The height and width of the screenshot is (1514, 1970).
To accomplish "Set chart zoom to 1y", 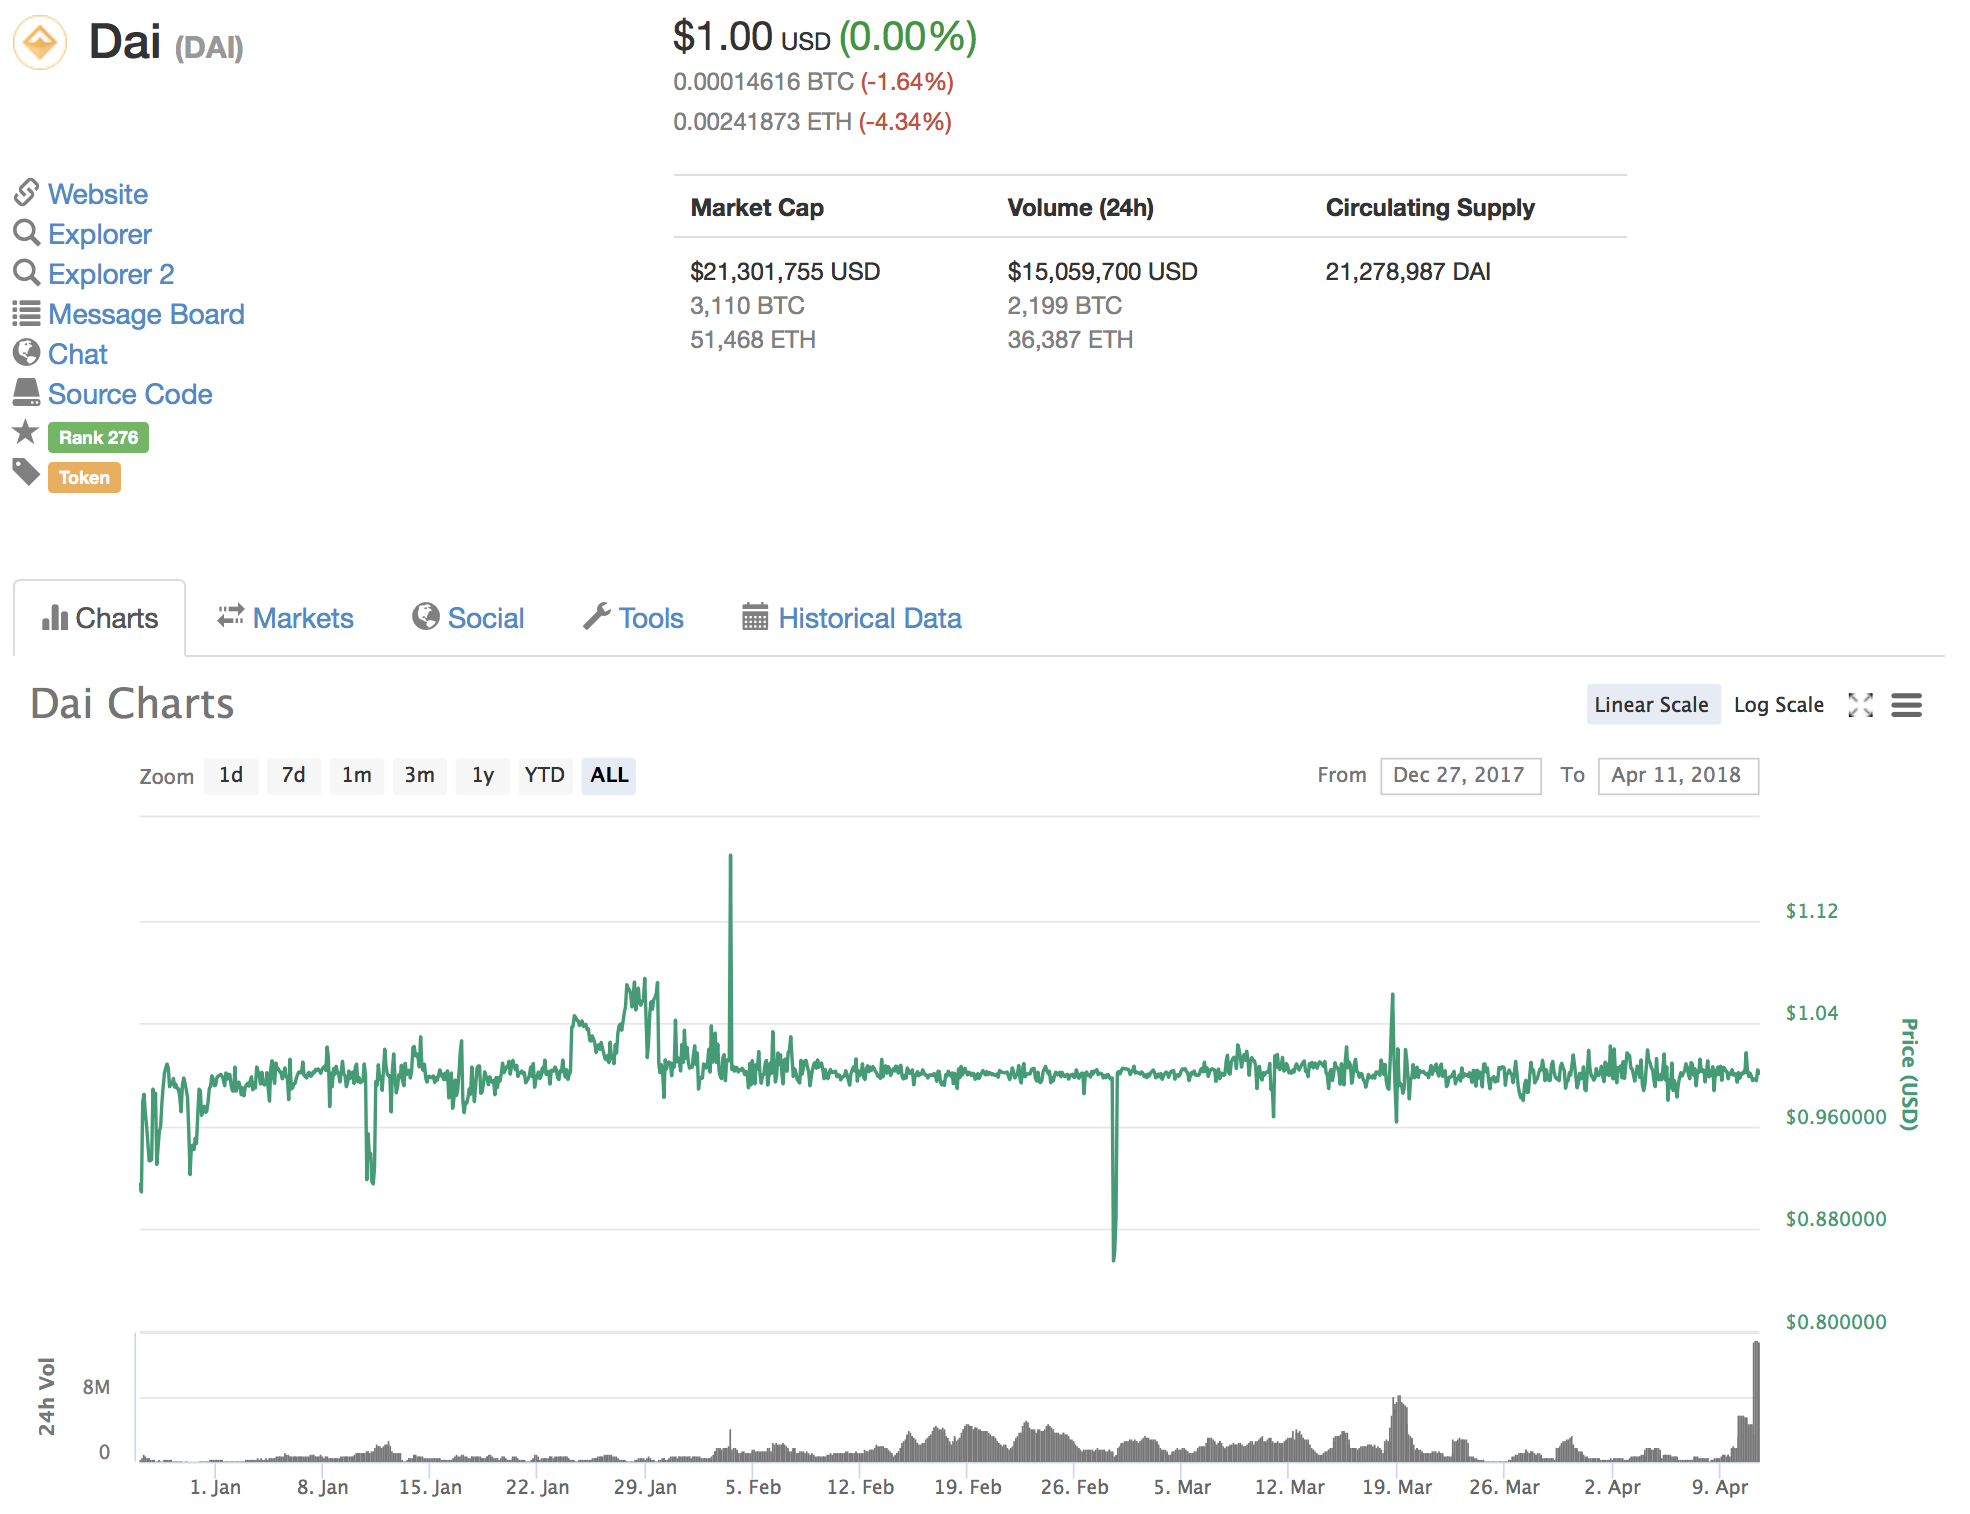I will click(482, 775).
